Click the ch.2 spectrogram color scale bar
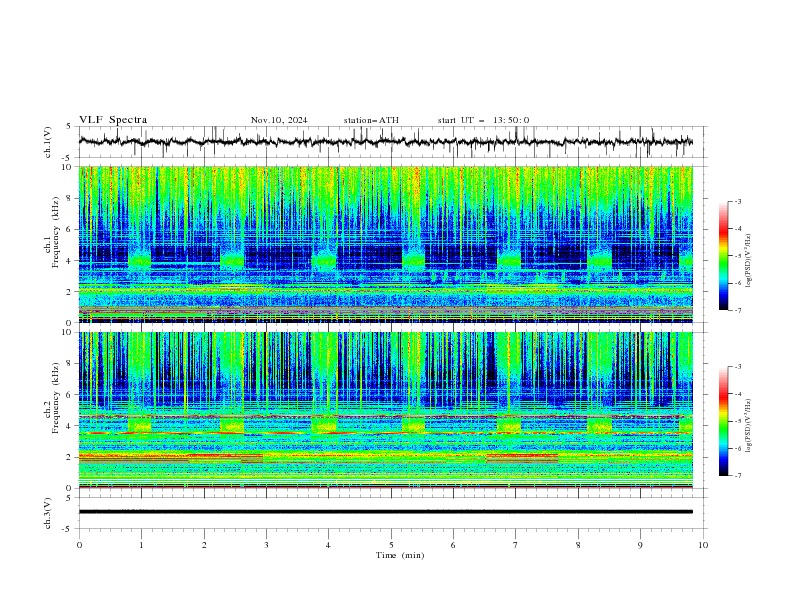Screen dimensions: 792x612 pos(723,421)
